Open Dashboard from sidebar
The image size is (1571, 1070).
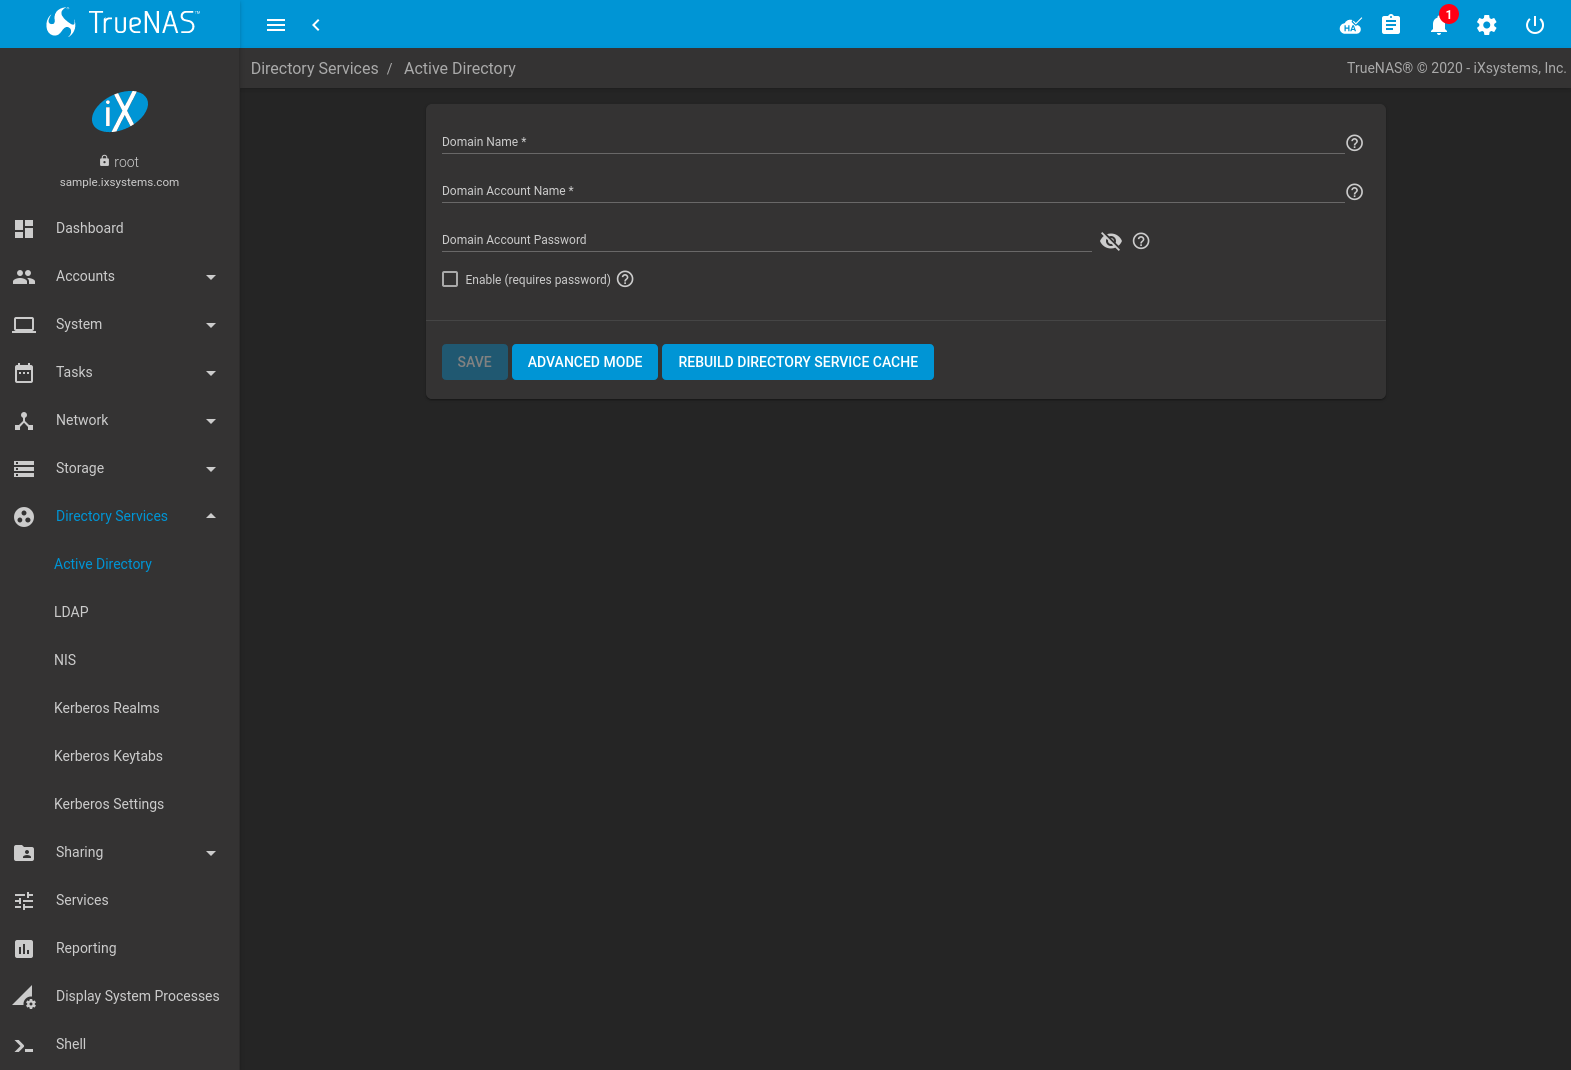click(90, 228)
